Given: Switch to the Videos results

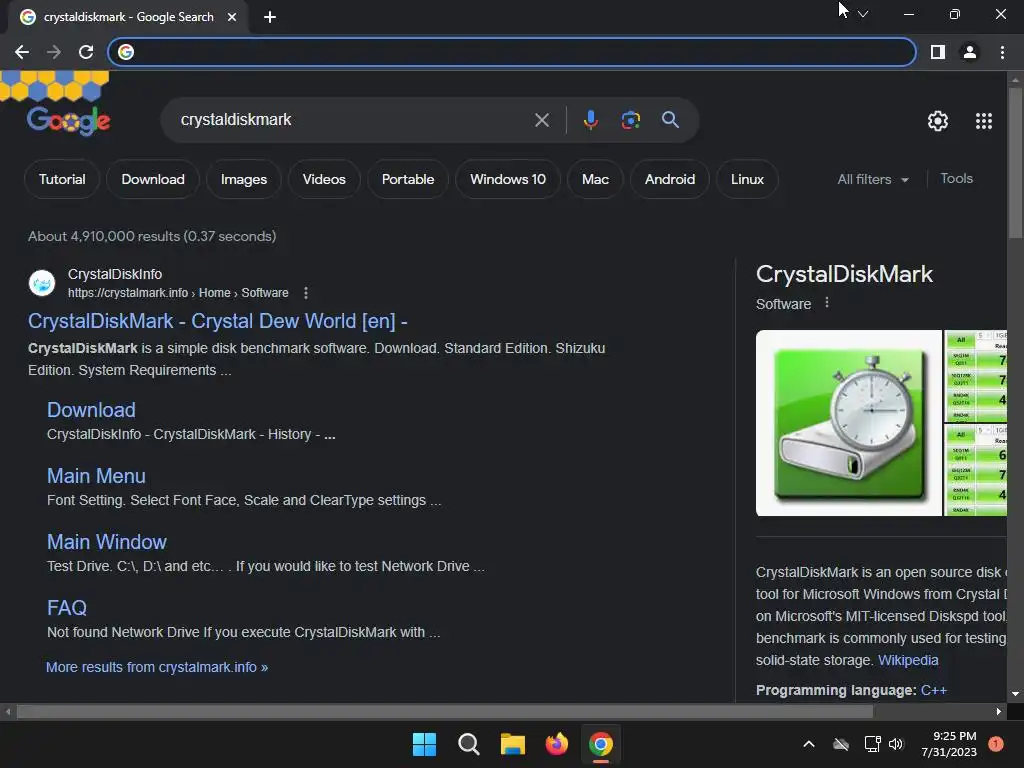Looking at the screenshot, I should [324, 180].
